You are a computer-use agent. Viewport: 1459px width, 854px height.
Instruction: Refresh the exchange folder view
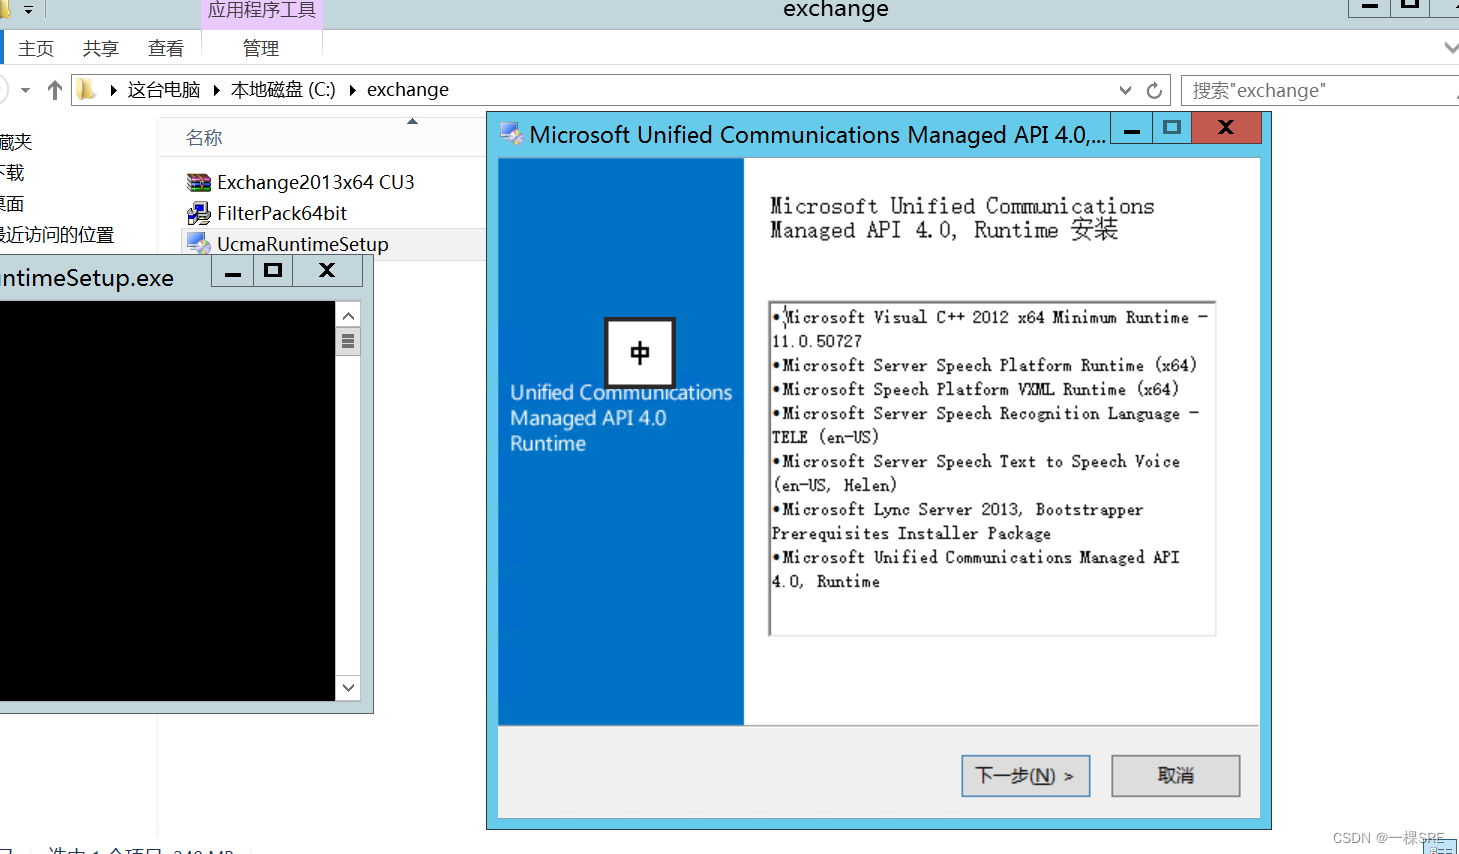[1154, 90]
